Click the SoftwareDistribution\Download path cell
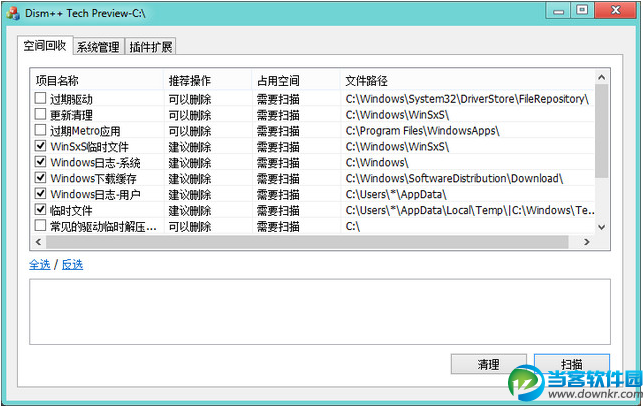The image size is (644, 408). [x=454, y=179]
